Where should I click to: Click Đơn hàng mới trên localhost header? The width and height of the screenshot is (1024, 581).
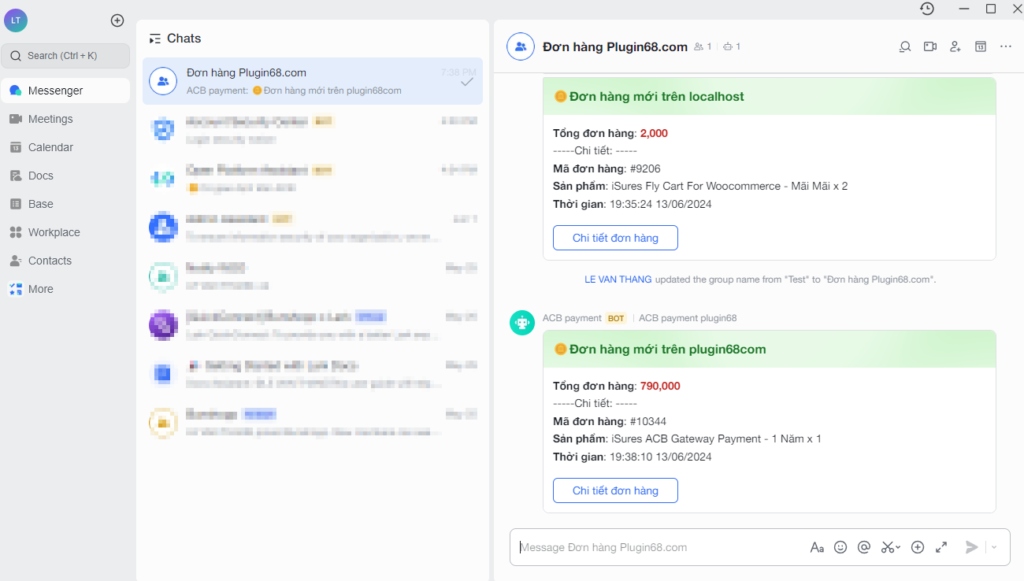click(769, 97)
